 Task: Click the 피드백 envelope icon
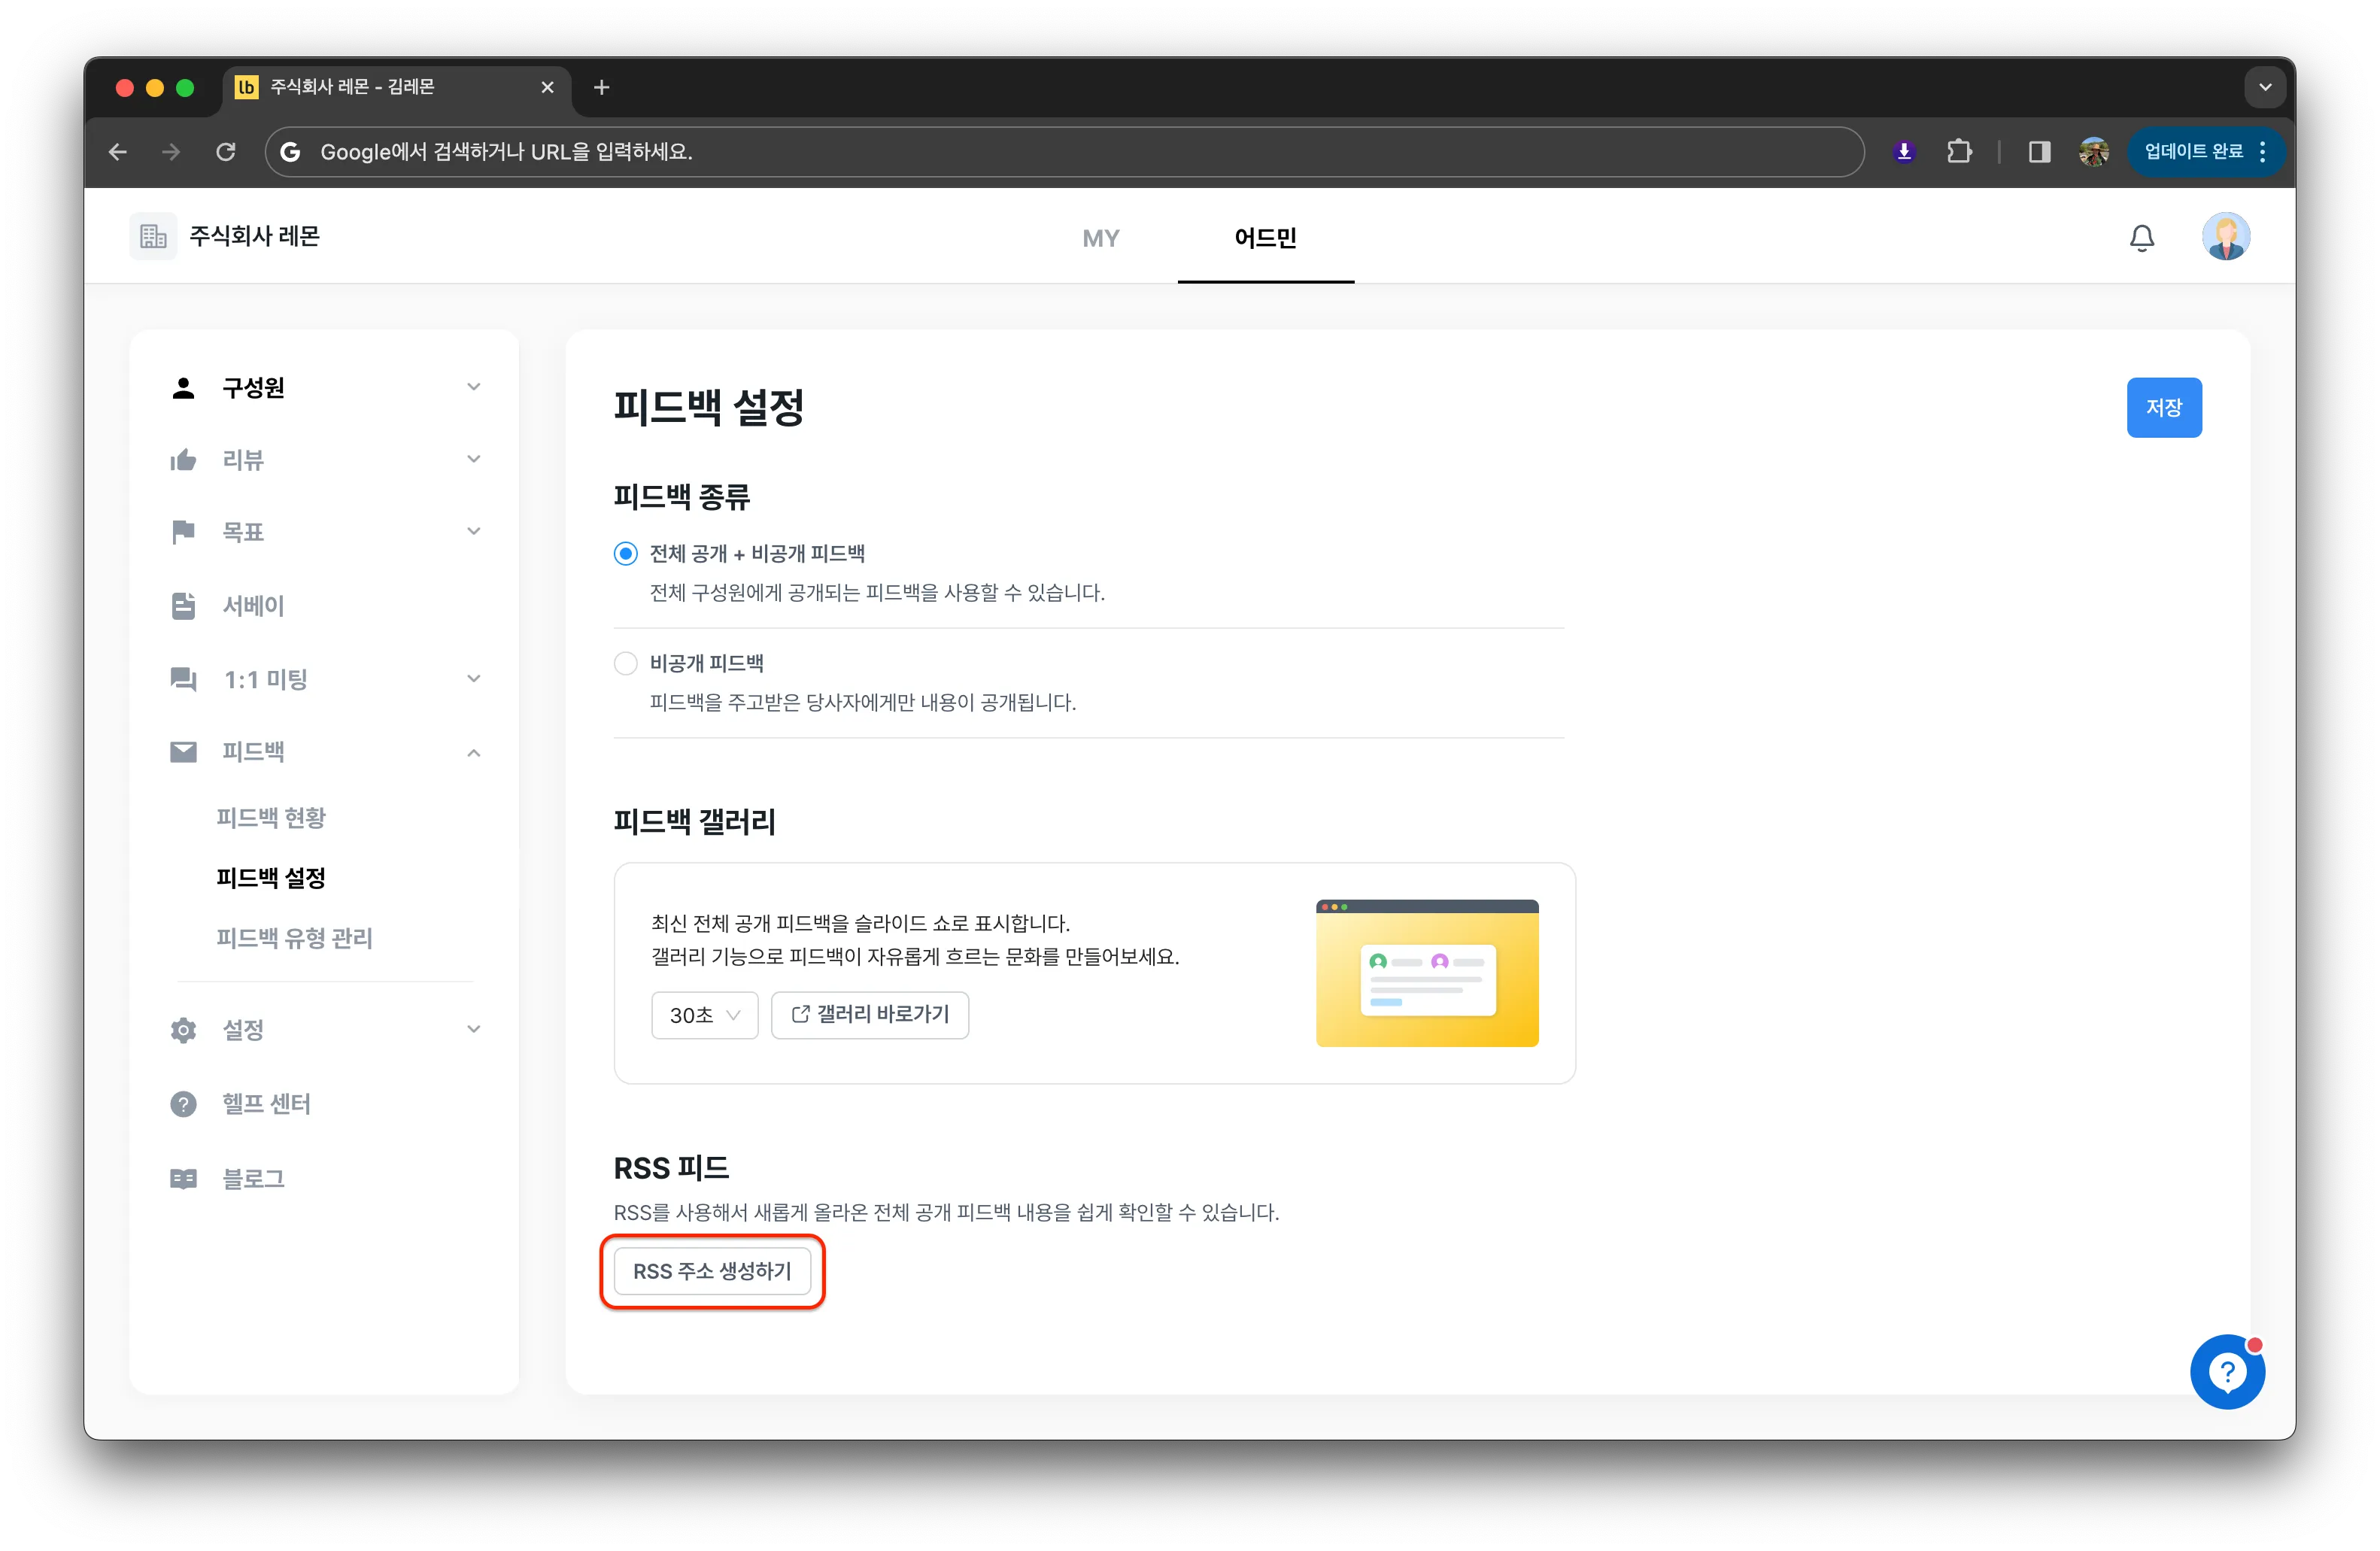pos(183,752)
